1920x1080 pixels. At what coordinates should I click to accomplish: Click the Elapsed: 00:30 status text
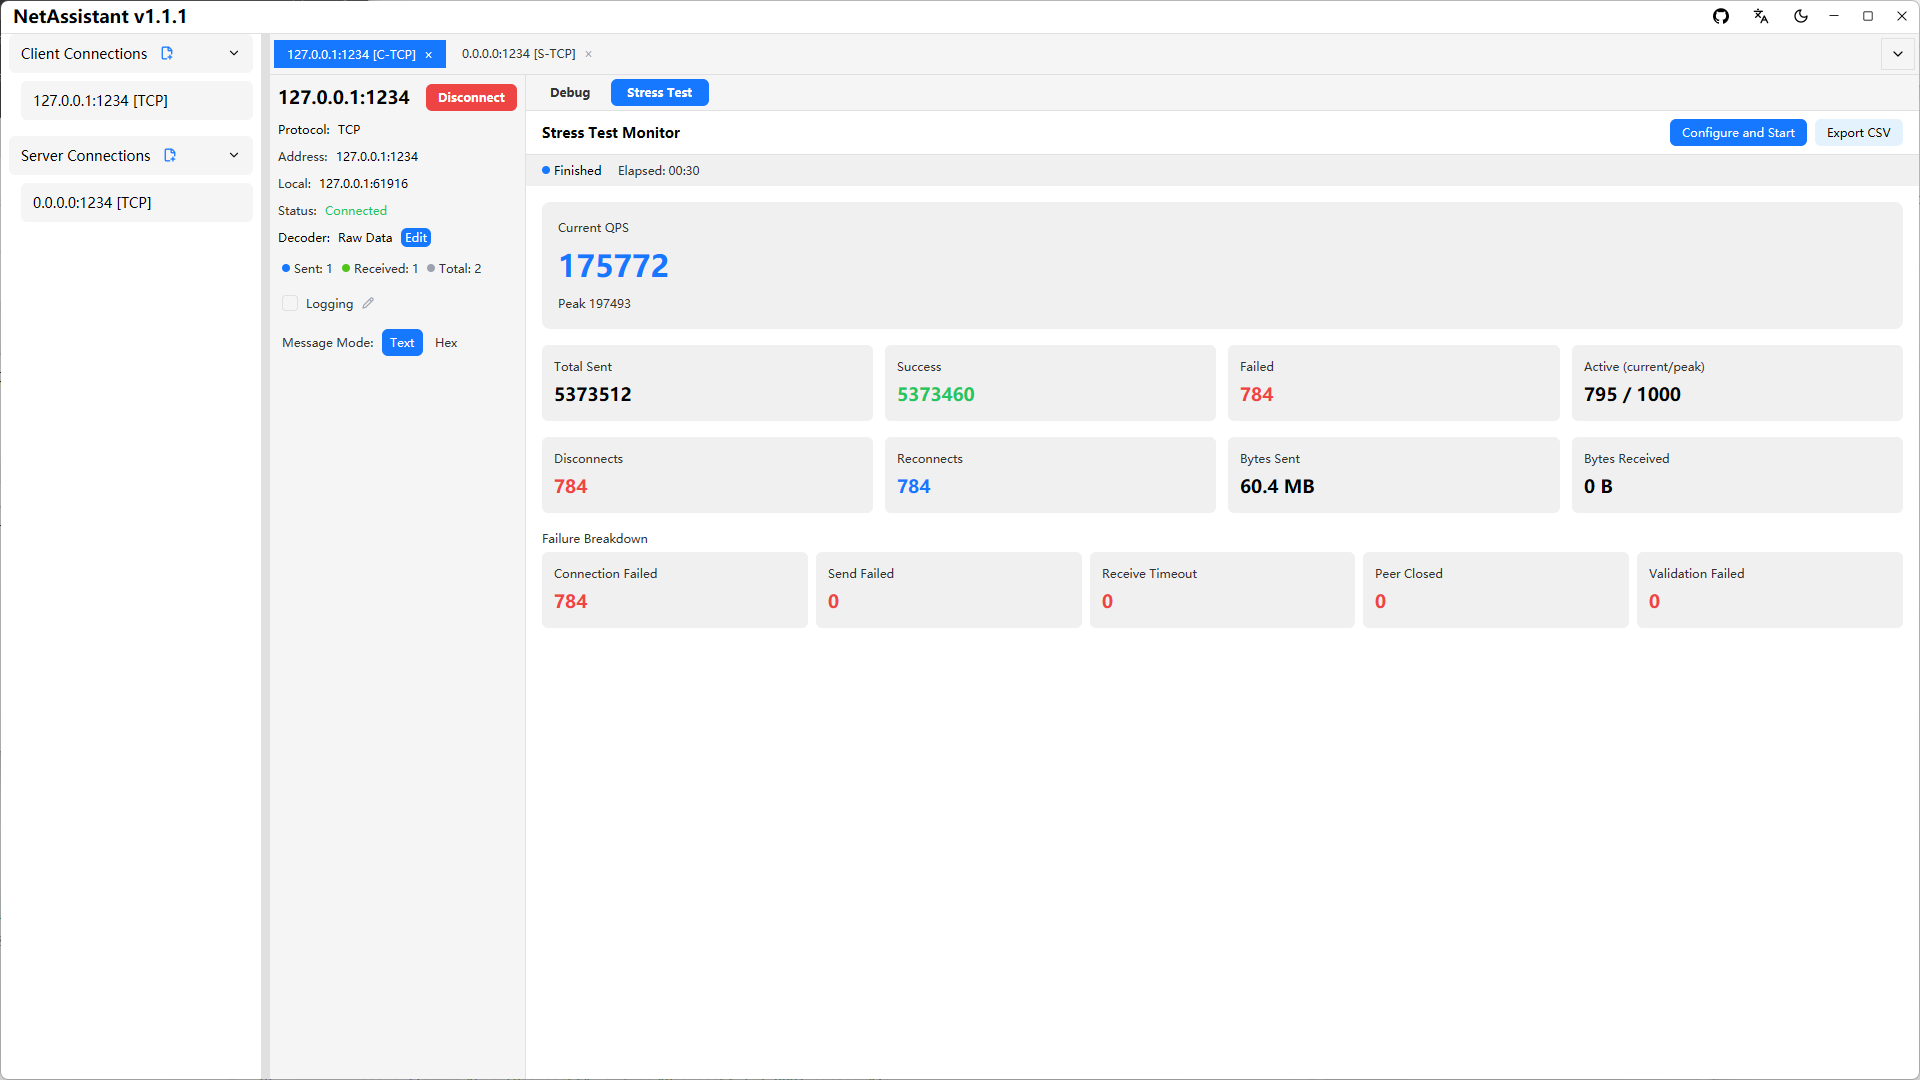(x=658, y=171)
